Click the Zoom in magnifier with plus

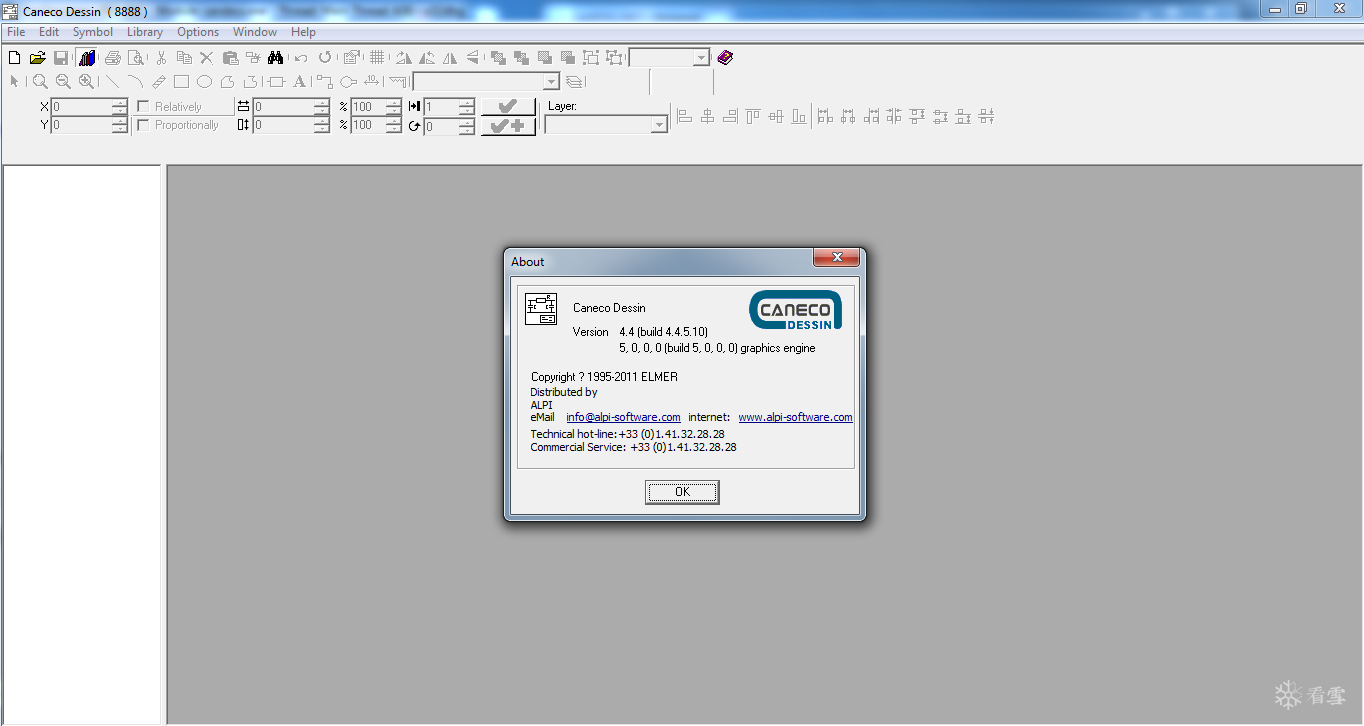pos(87,82)
